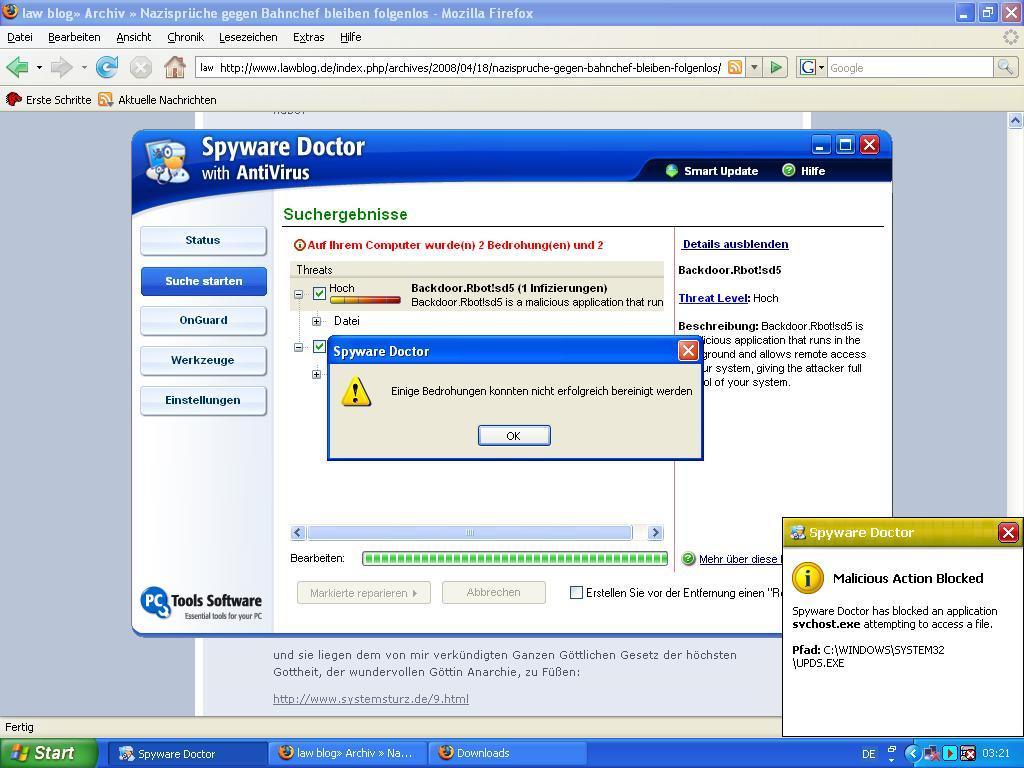Screen dimensions: 1024x768
Task: Click Details ausblenden link
Action: [735, 244]
